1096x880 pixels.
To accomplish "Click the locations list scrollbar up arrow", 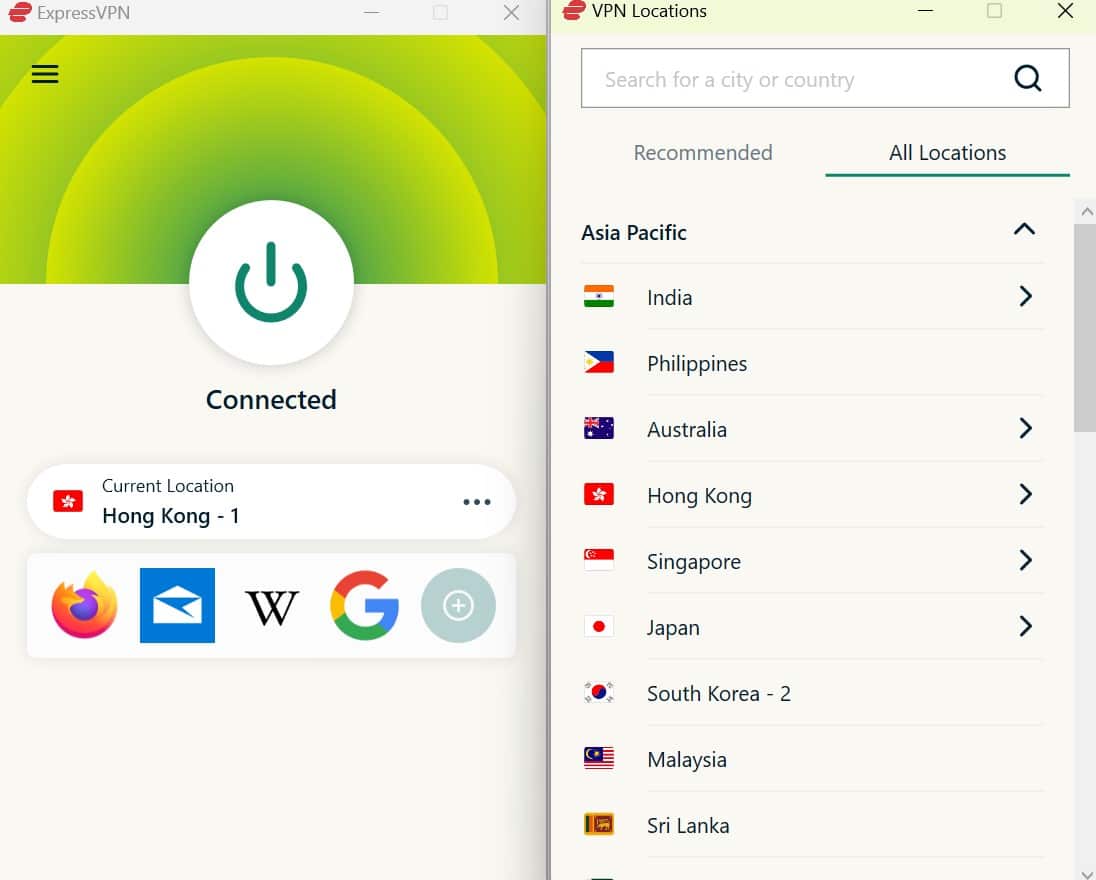I will (x=1086, y=211).
